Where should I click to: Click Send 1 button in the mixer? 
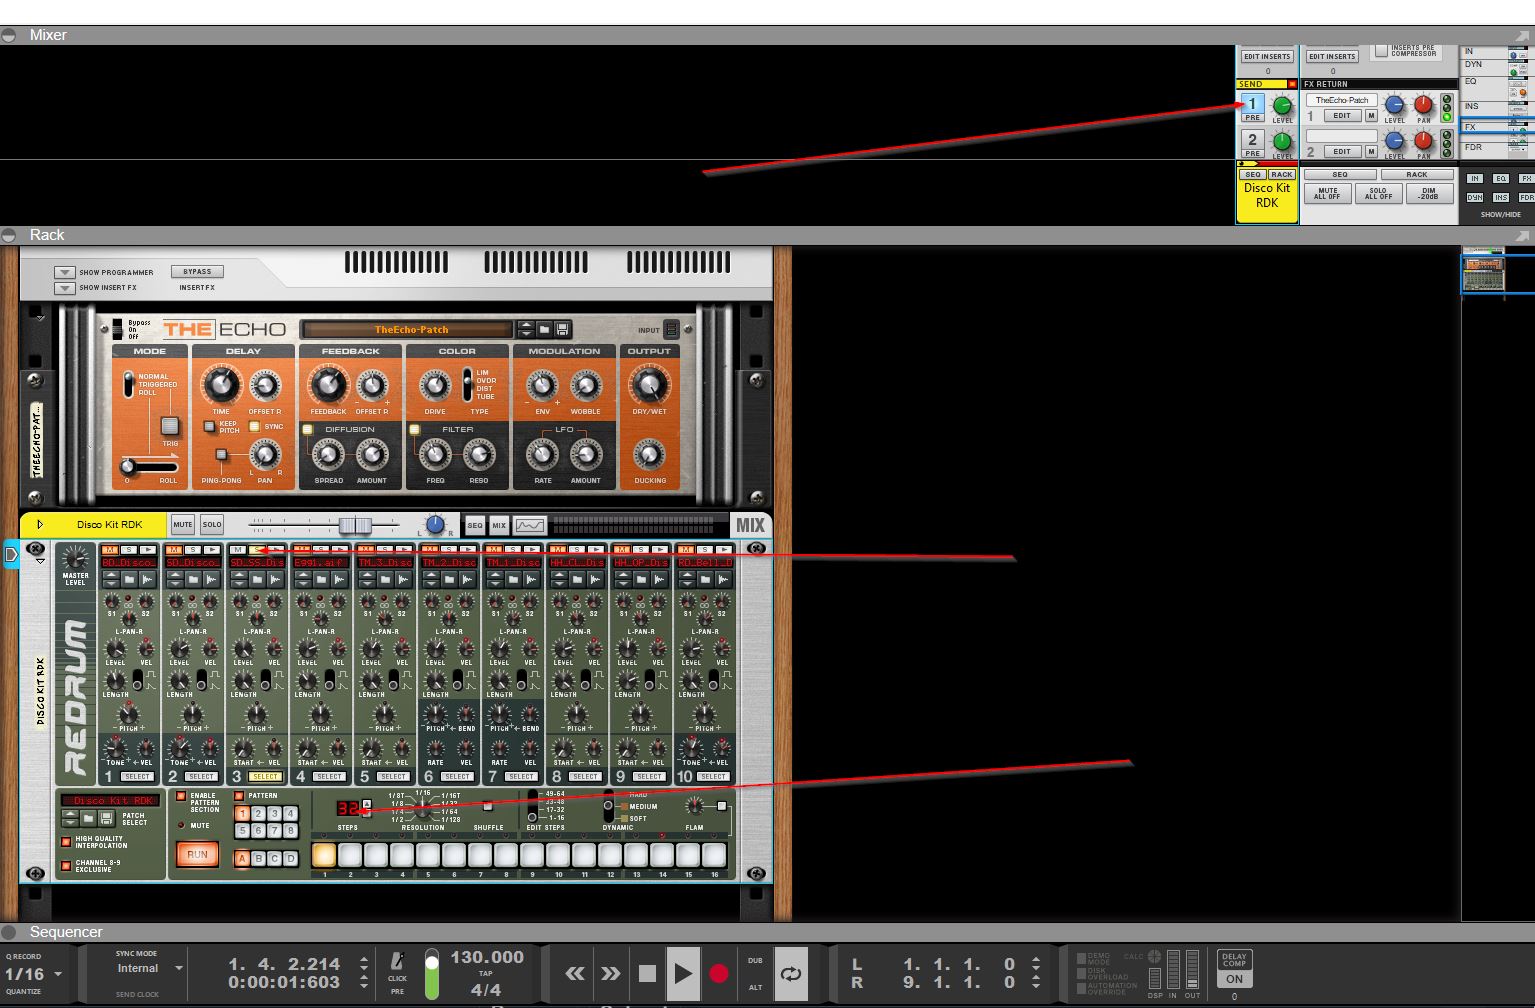(1252, 104)
